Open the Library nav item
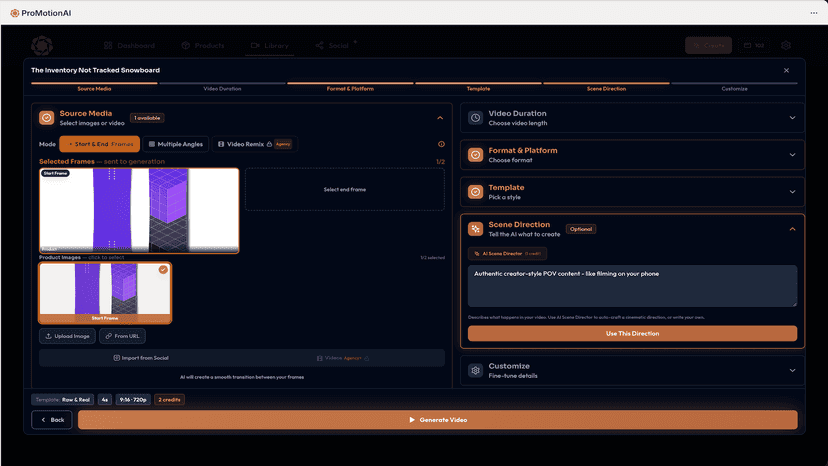This screenshot has height=466, width=828. click(x=270, y=45)
